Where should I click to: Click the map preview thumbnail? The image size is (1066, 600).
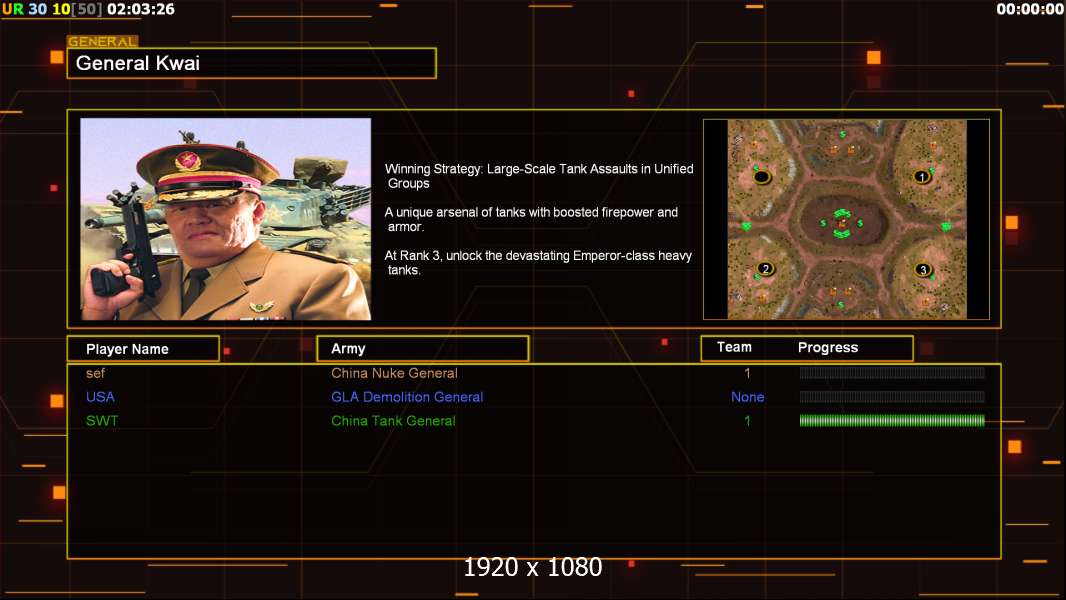846,219
